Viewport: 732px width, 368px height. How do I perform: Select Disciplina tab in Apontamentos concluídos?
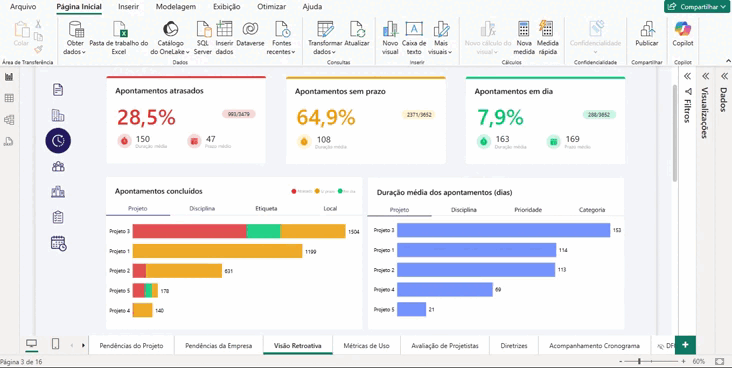[202, 209]
